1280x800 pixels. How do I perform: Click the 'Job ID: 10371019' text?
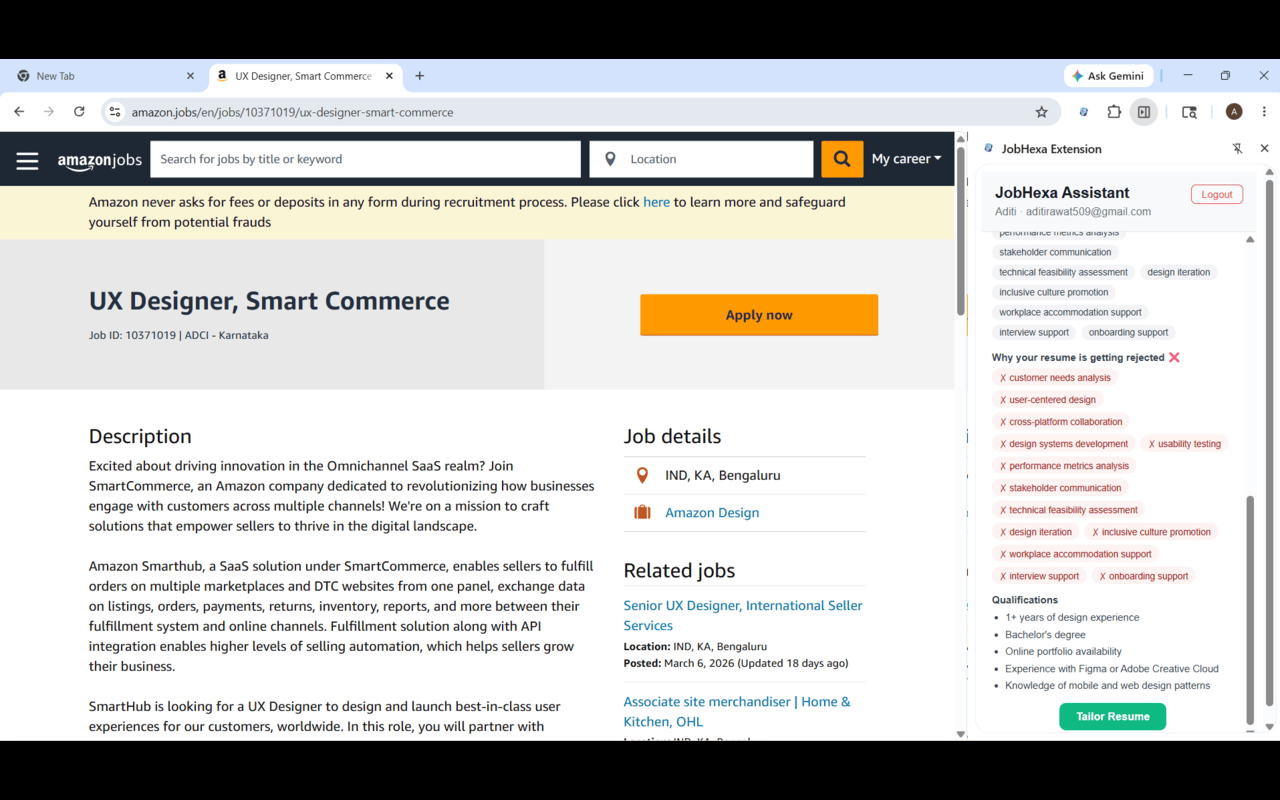coord(132,335)
